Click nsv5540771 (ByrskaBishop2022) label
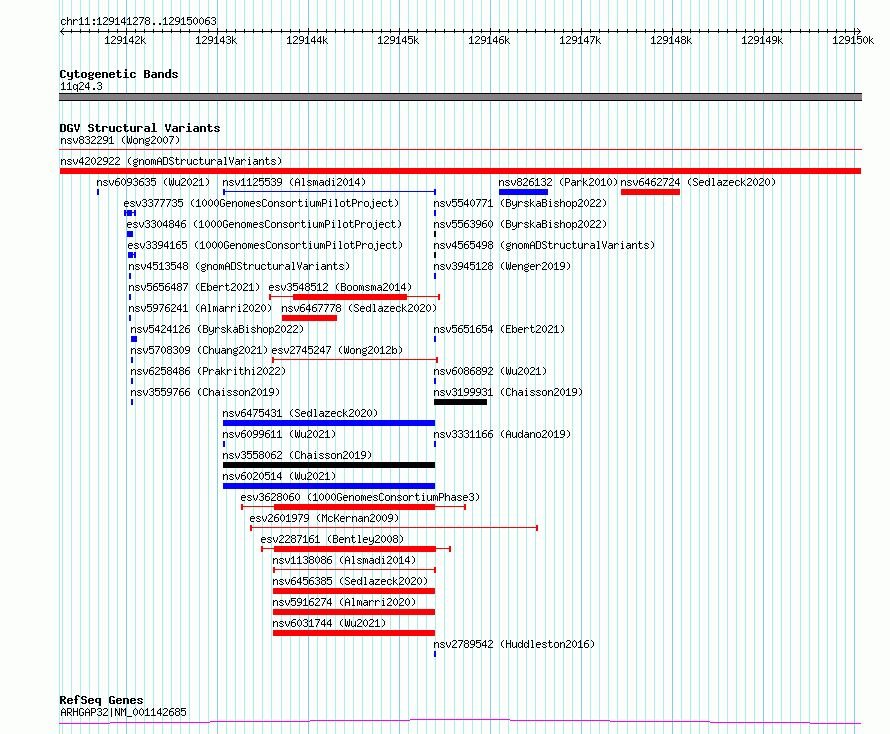Viewport: 890px width, 734px height. [520, 203]
